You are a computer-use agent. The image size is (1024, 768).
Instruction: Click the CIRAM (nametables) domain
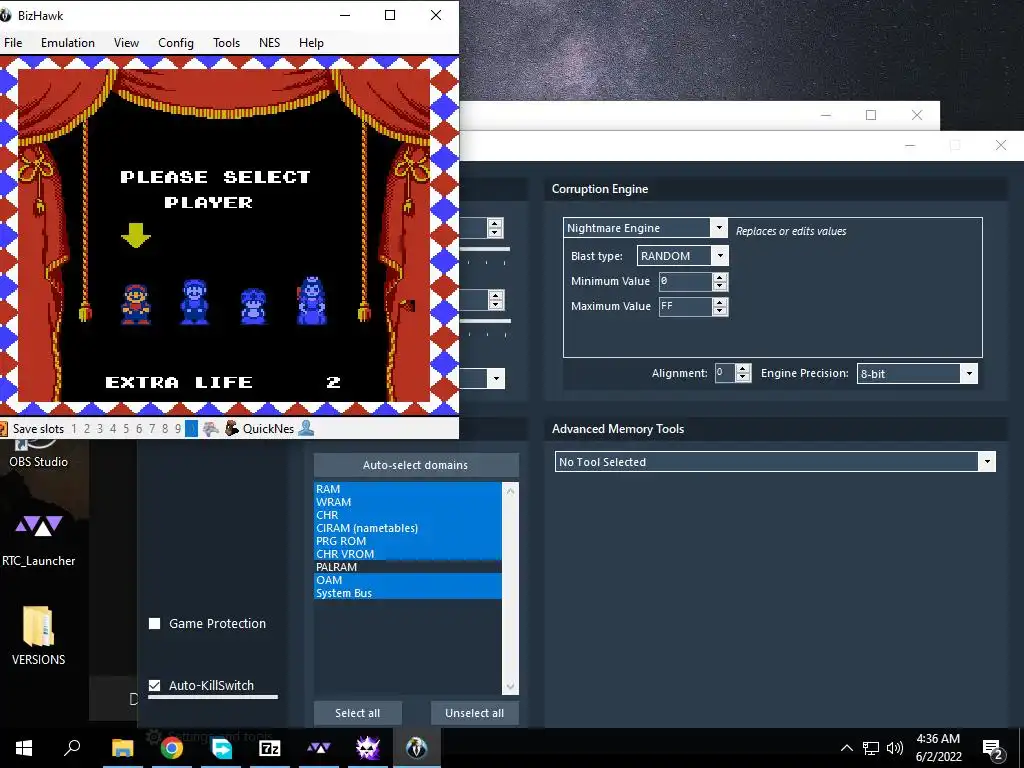(408, 528)
